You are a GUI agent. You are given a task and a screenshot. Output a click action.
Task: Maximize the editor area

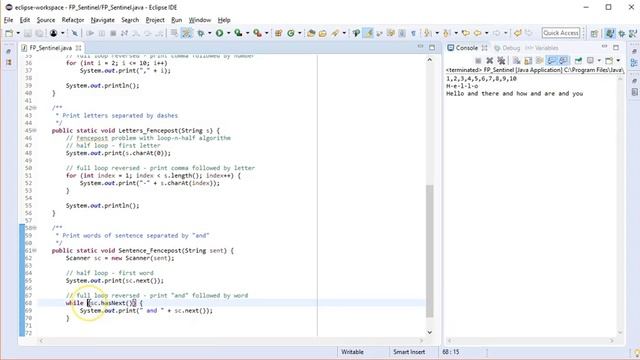click(x=432, y=47)
